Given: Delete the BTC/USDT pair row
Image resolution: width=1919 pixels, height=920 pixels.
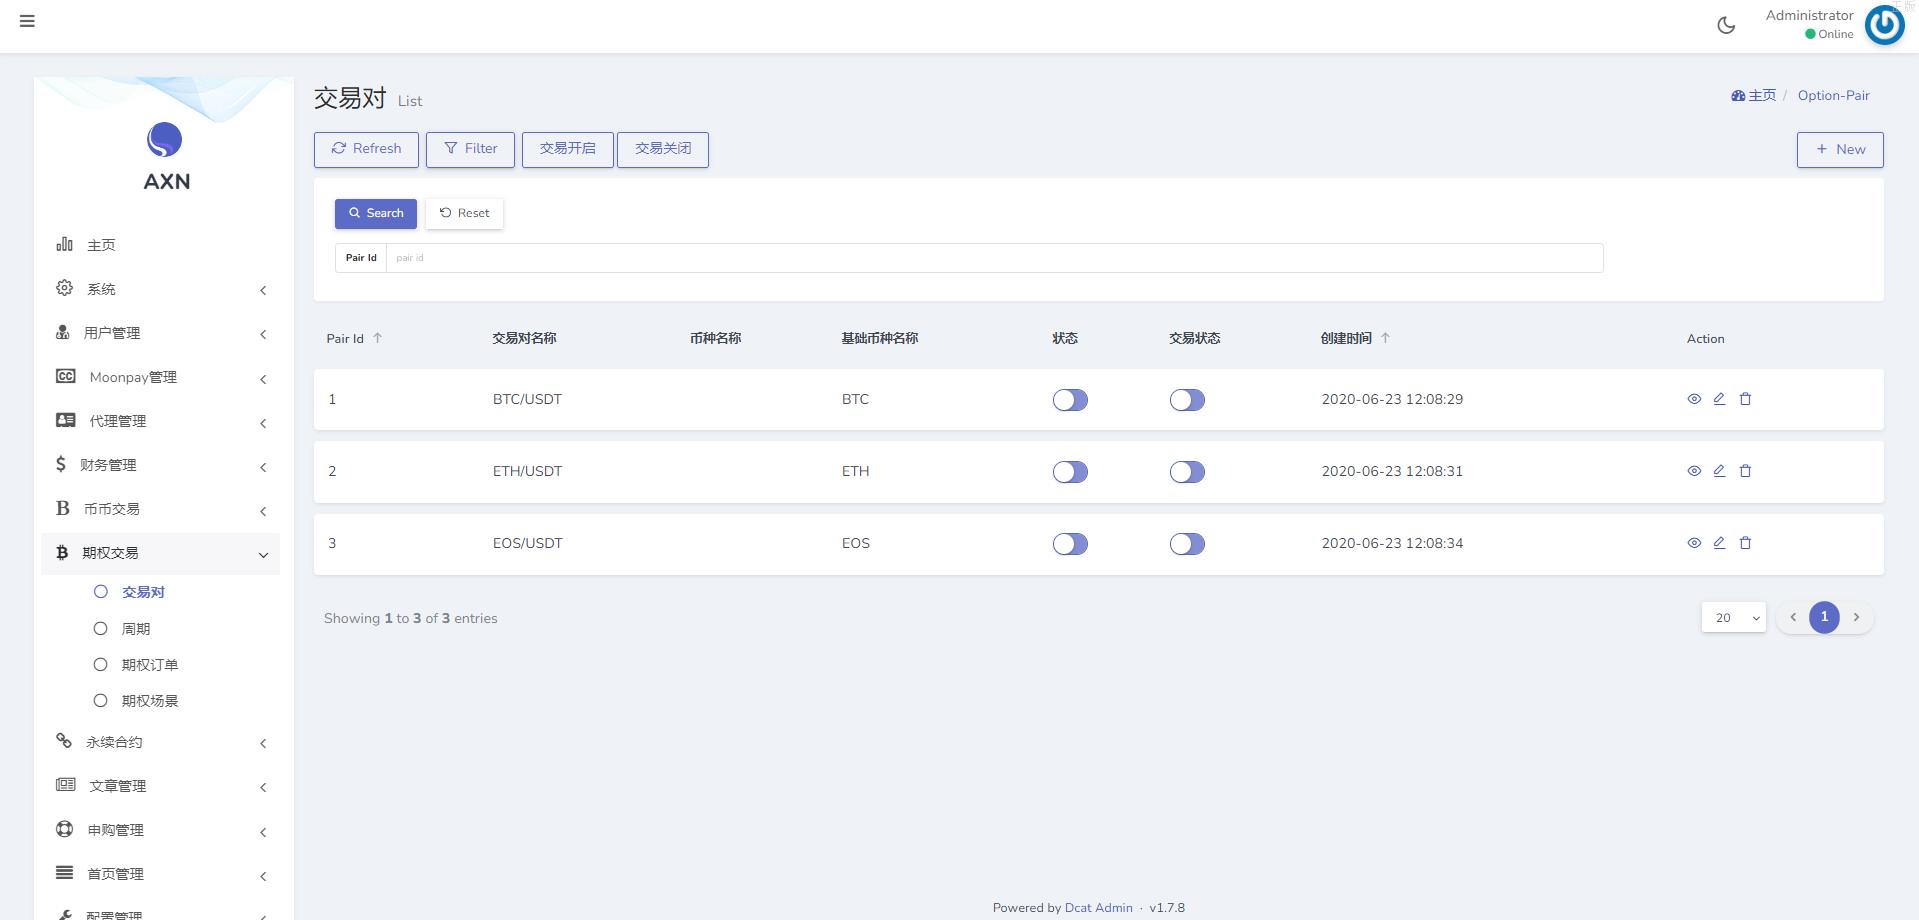Looking at the screenshot, I should pos(1745,399).
